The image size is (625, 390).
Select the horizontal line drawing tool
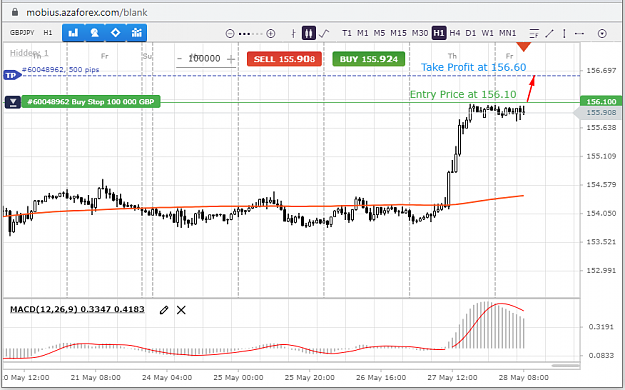point(579,33)
